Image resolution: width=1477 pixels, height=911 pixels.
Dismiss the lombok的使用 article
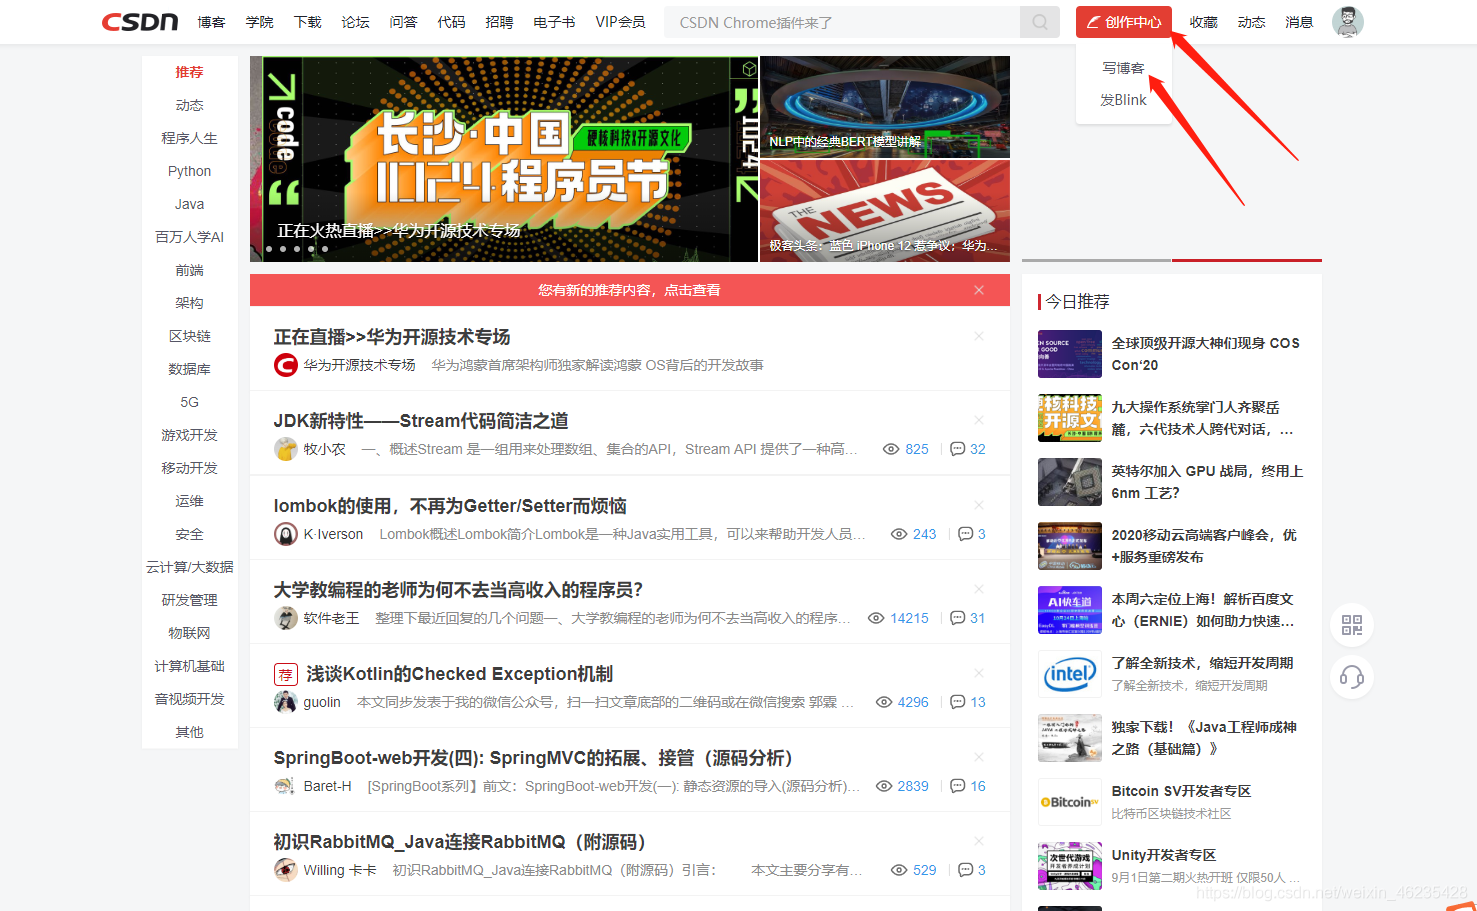click(x=979, y=505)
